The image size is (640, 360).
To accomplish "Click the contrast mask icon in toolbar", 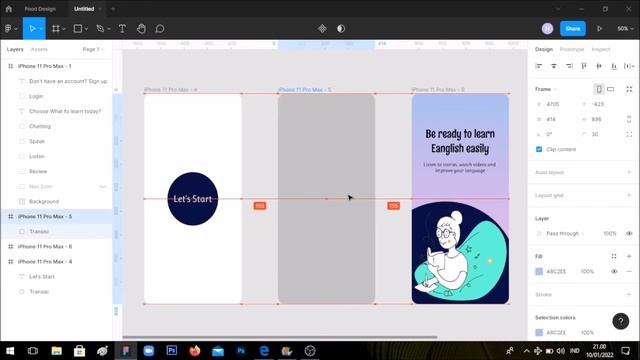I will click(341, 29).
